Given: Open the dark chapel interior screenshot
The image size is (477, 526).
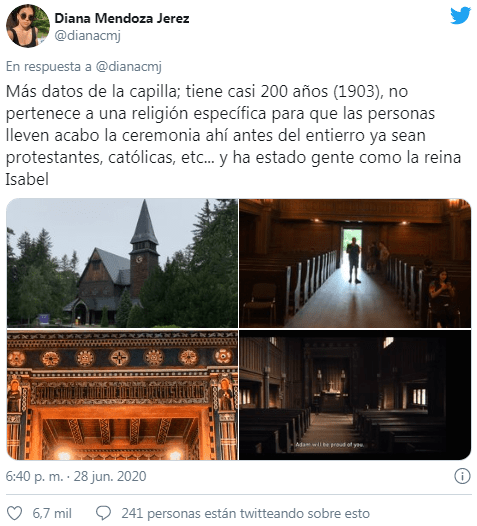Looking at the screenshot, I should pos(355,394).
